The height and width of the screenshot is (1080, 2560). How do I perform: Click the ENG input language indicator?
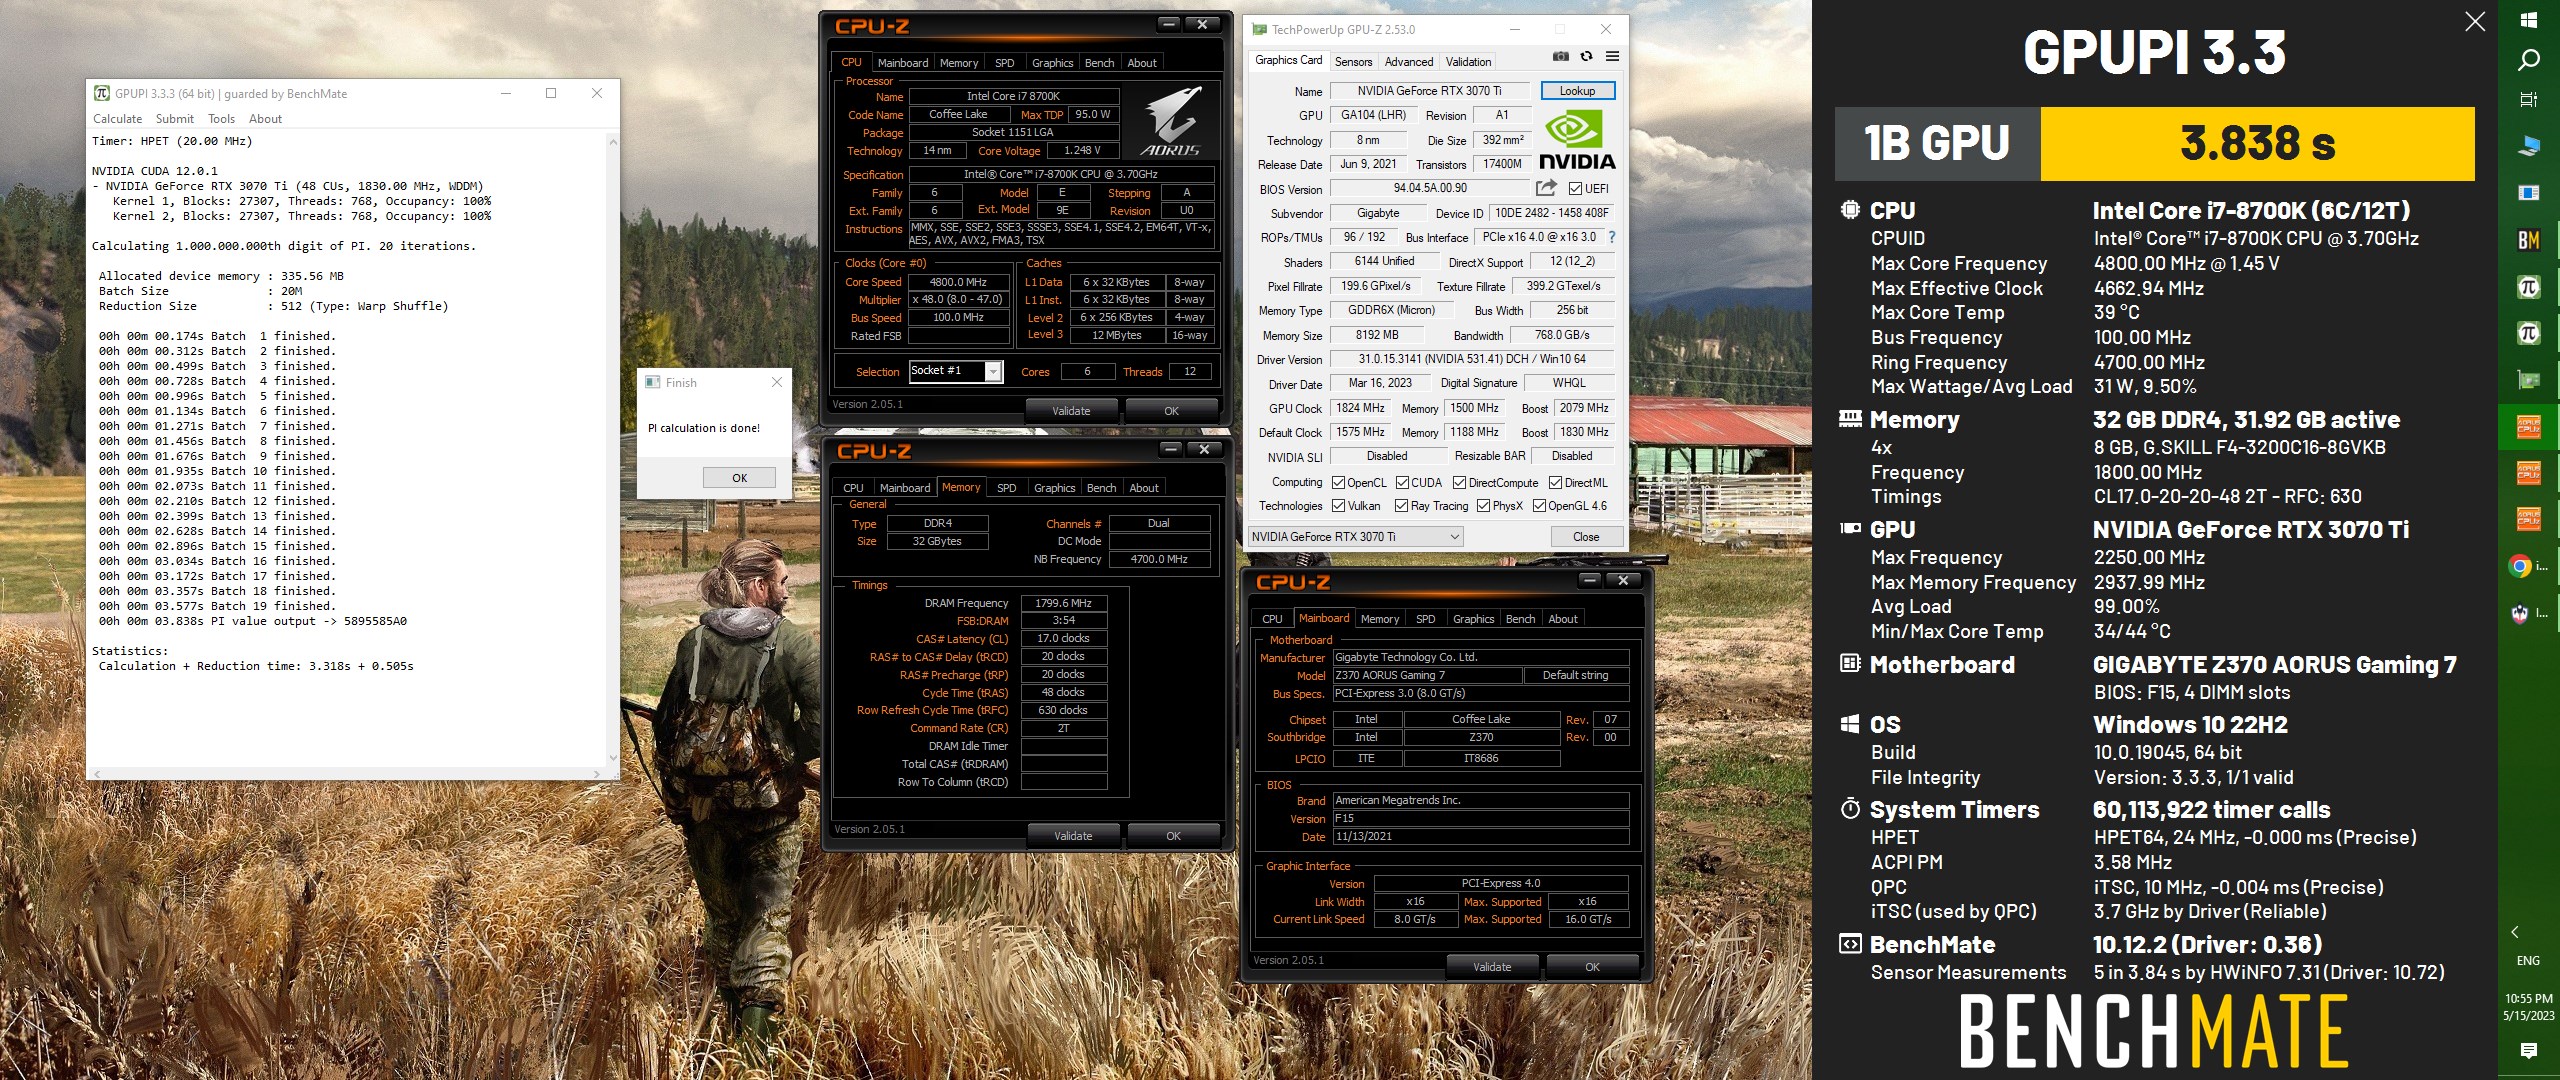(x=2528, y=961)
